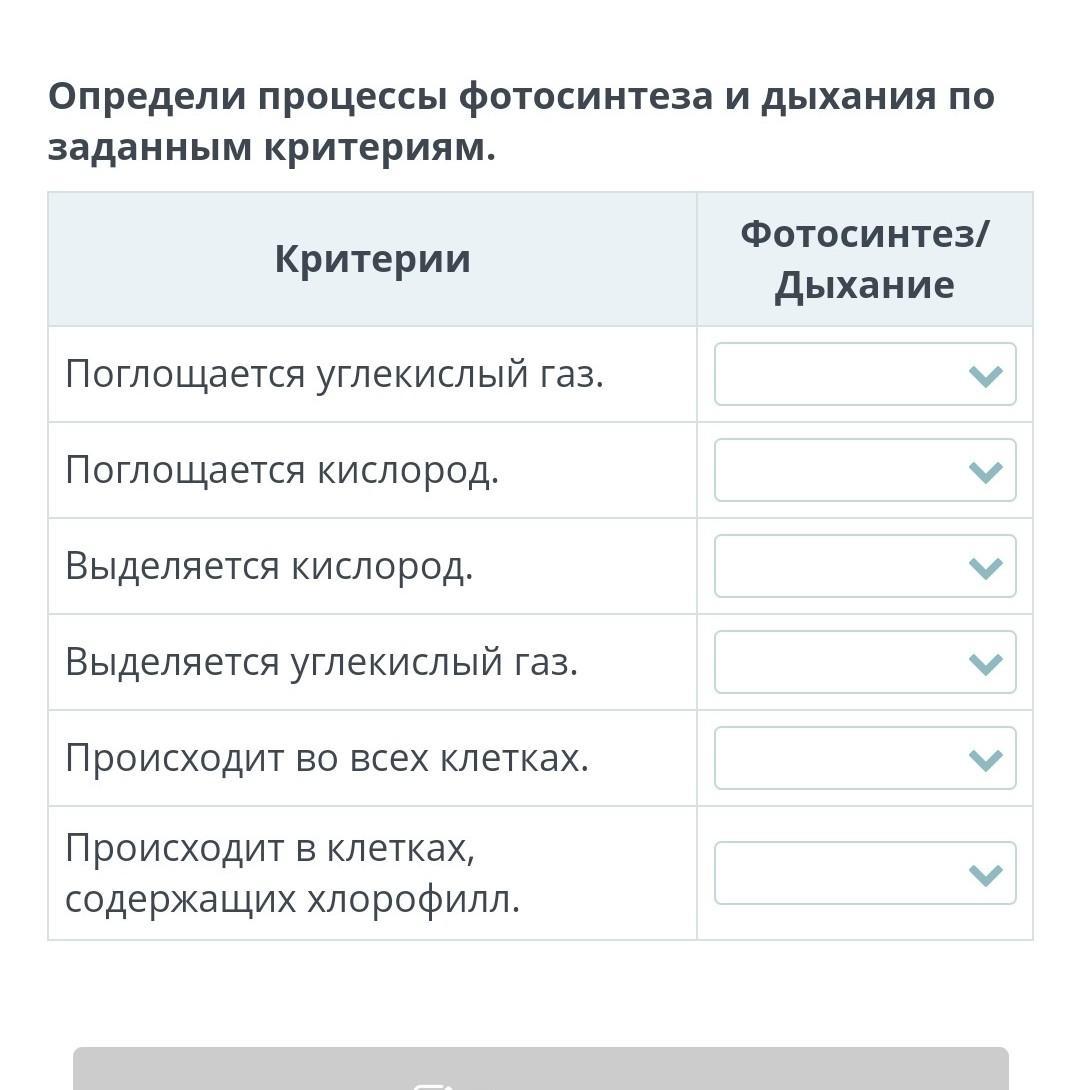Click the 'Критерии' column header
The image size is (1080, 1090).
(x=372, y=259)
